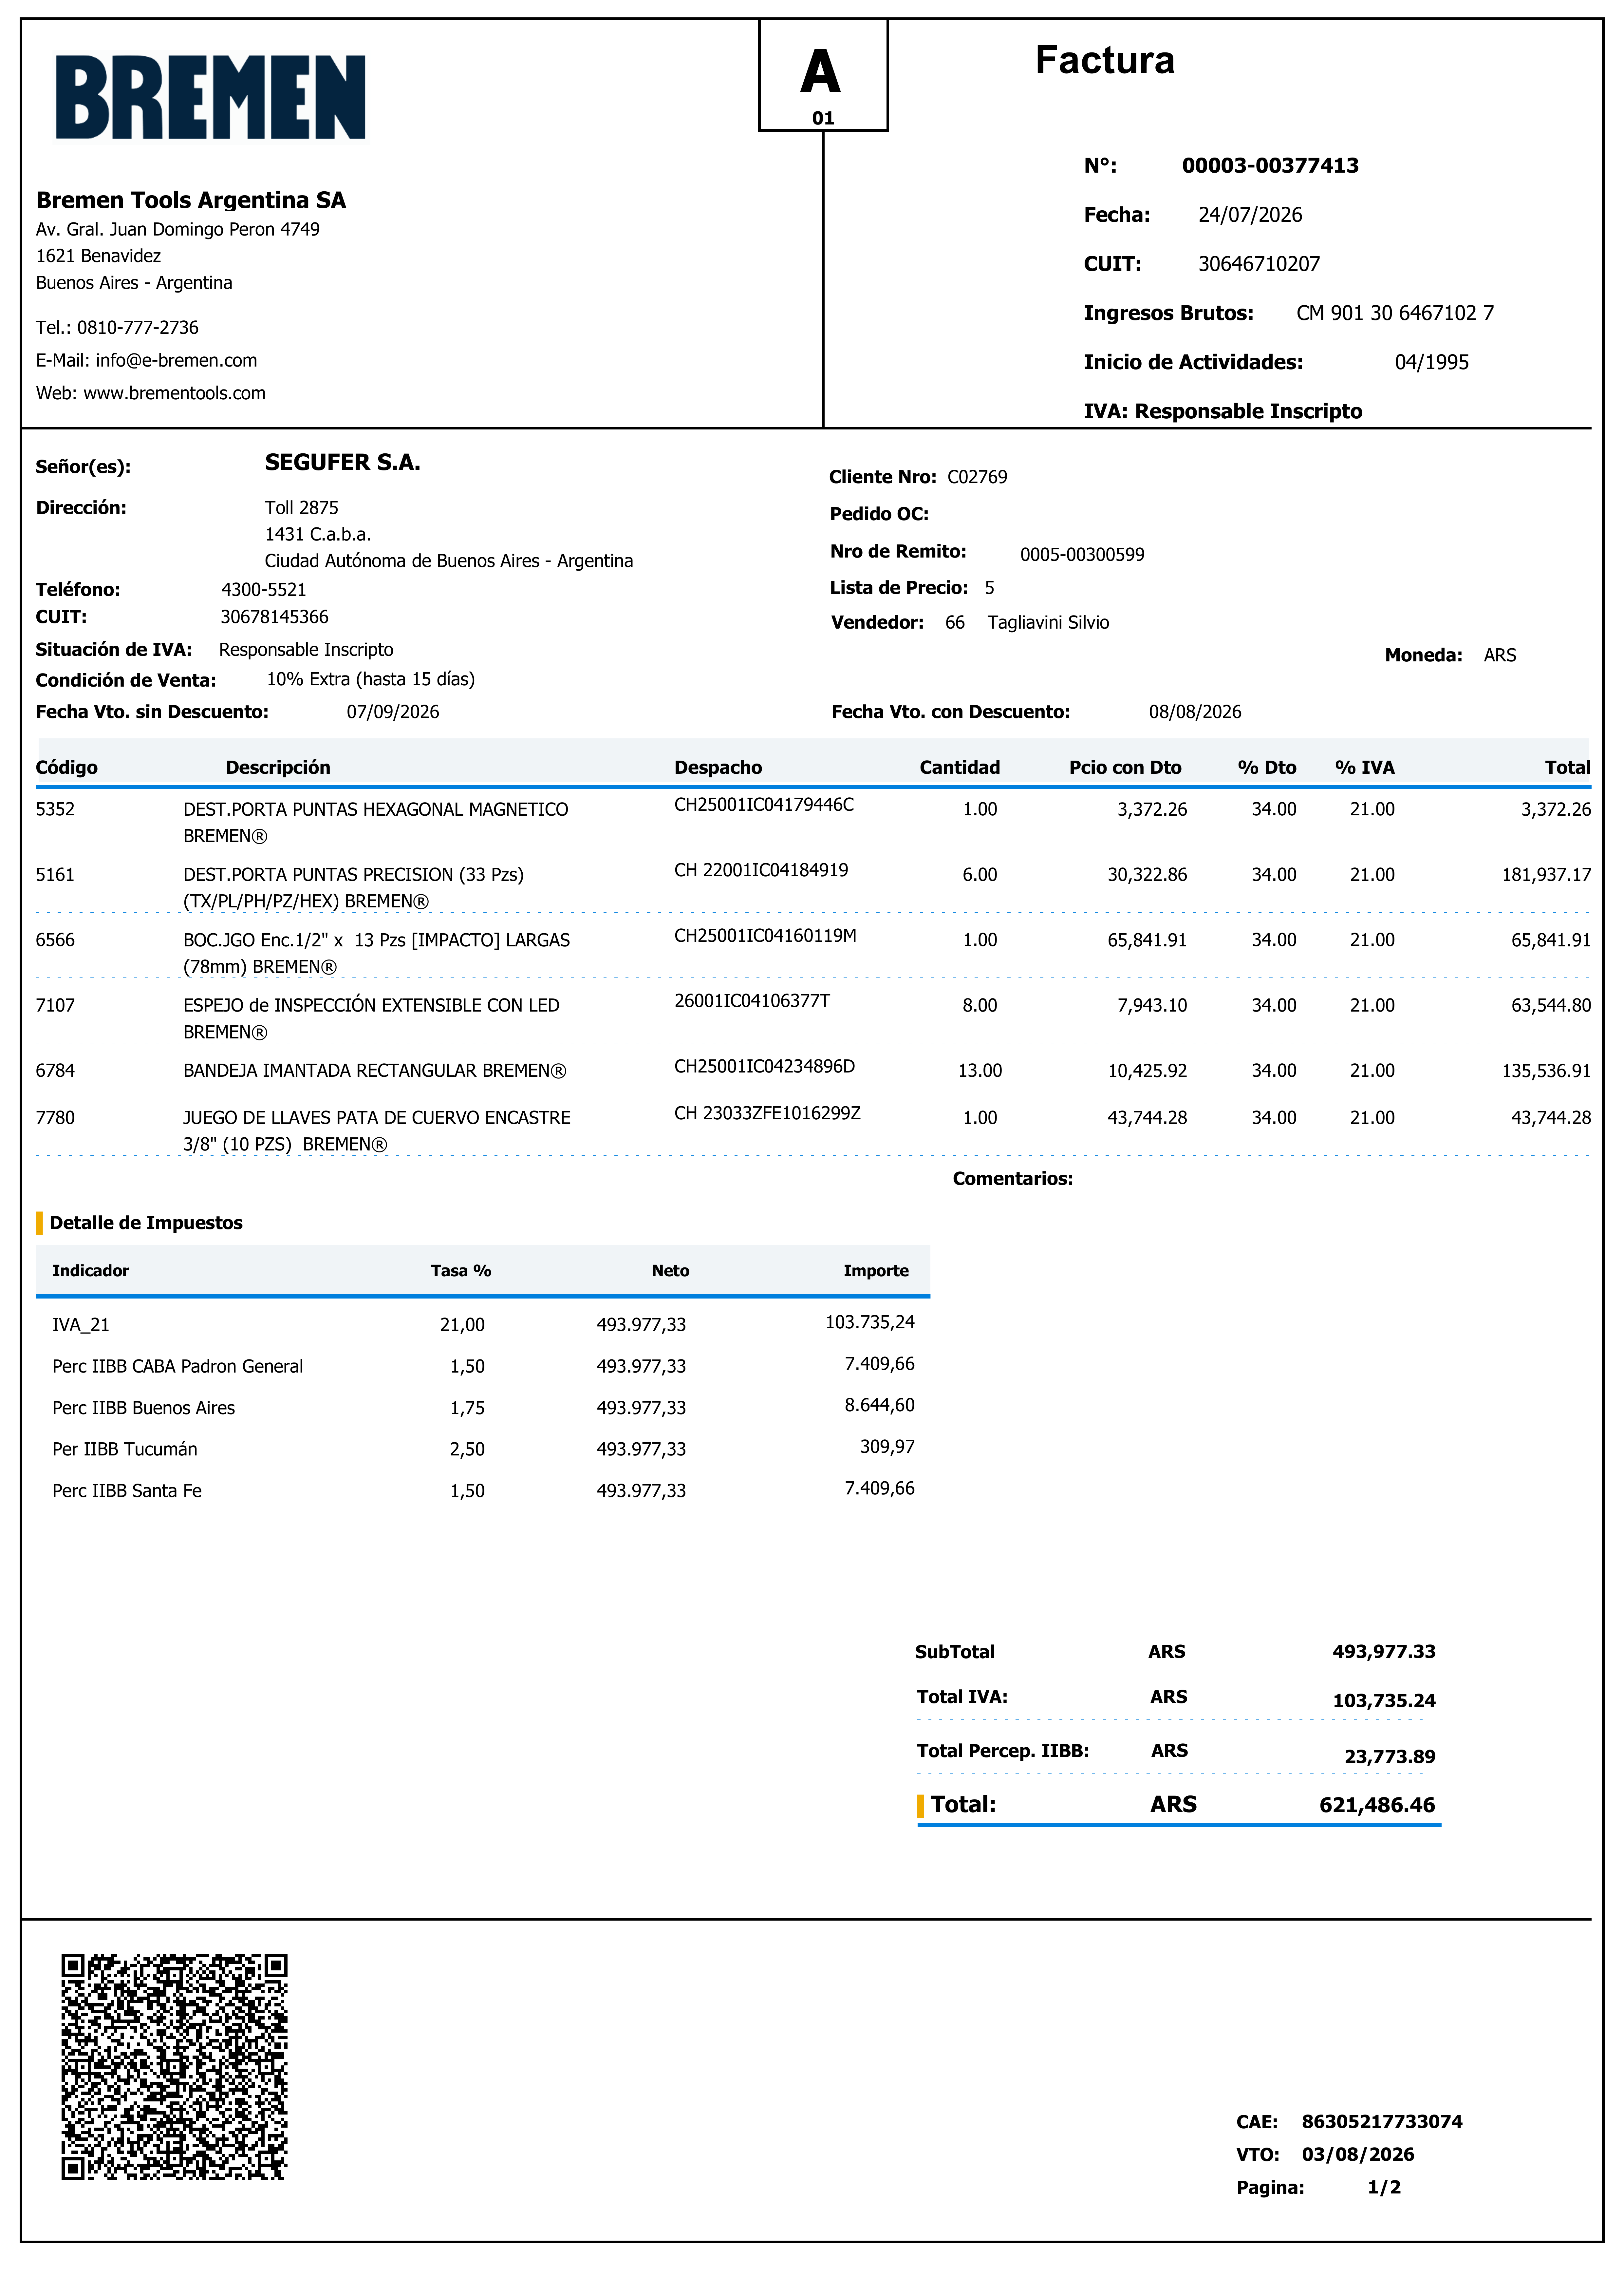Select the Factura heading
This screenshot has width=1624, height=2296.
[x=1105, y=60]
